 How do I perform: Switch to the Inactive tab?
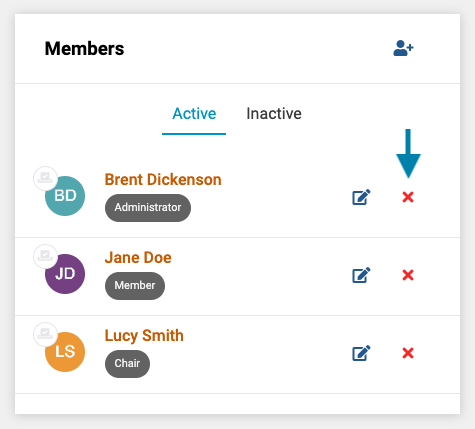274,114
